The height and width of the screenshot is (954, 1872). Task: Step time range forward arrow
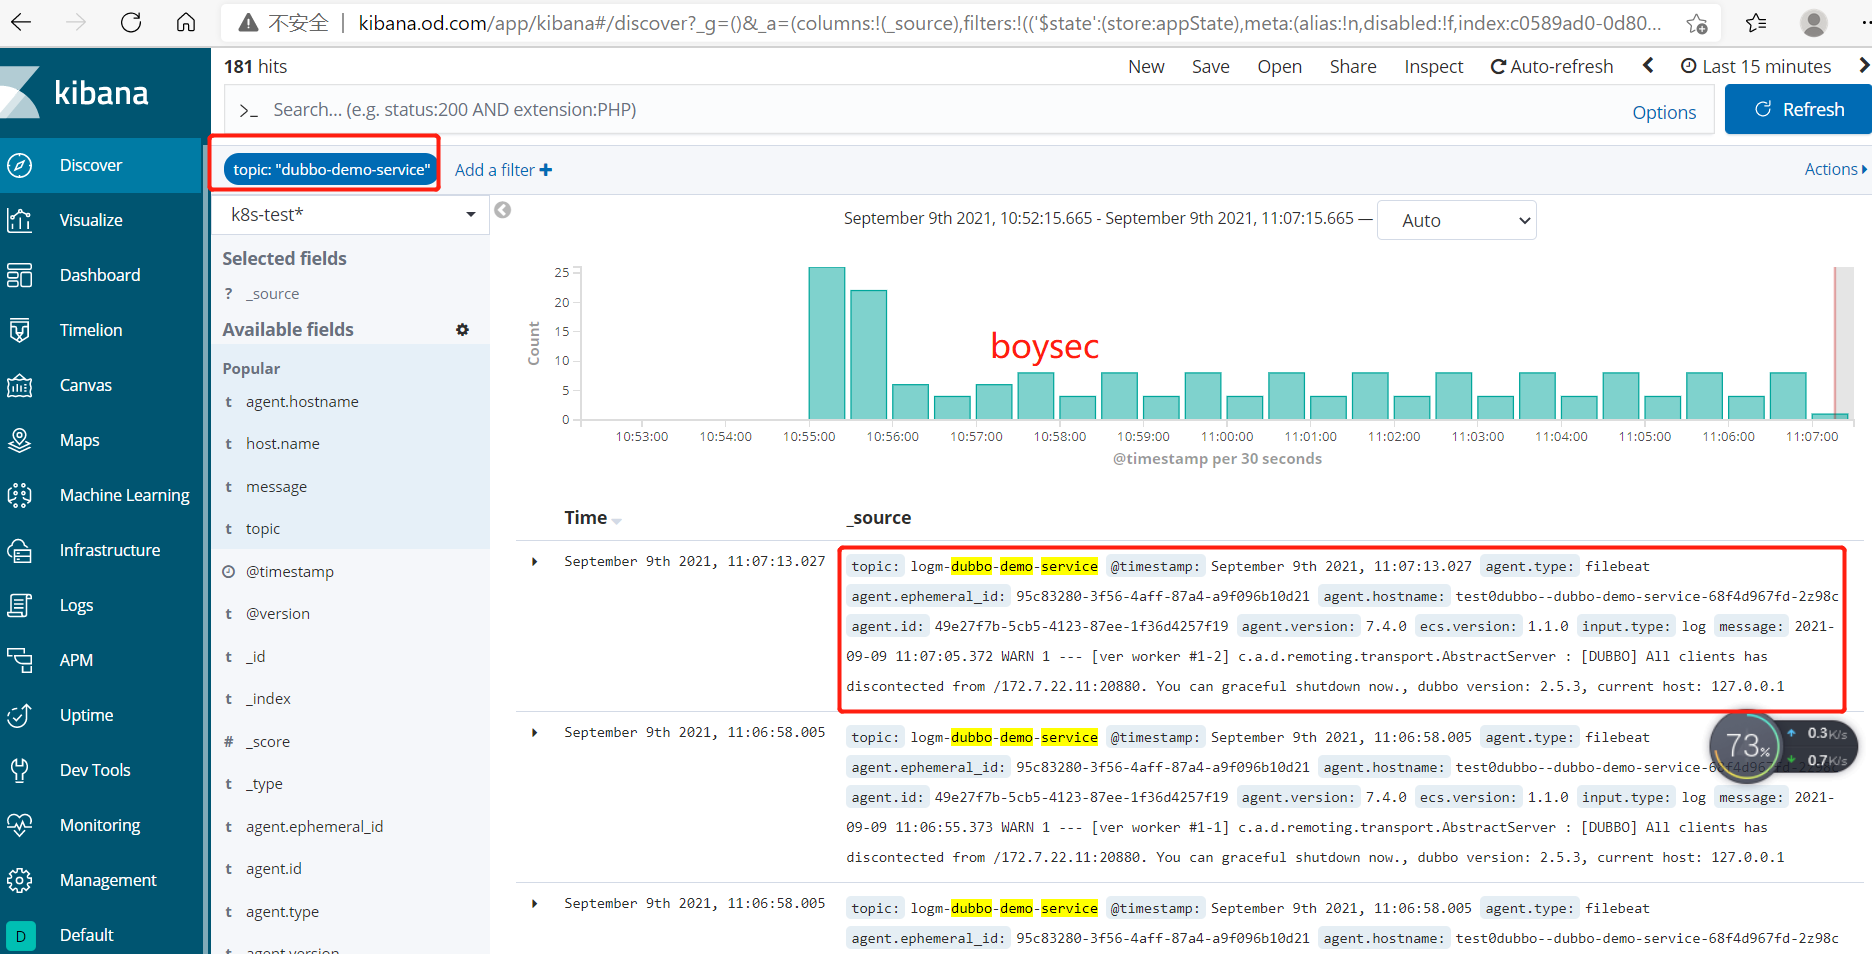click(x=1864, y=65)
